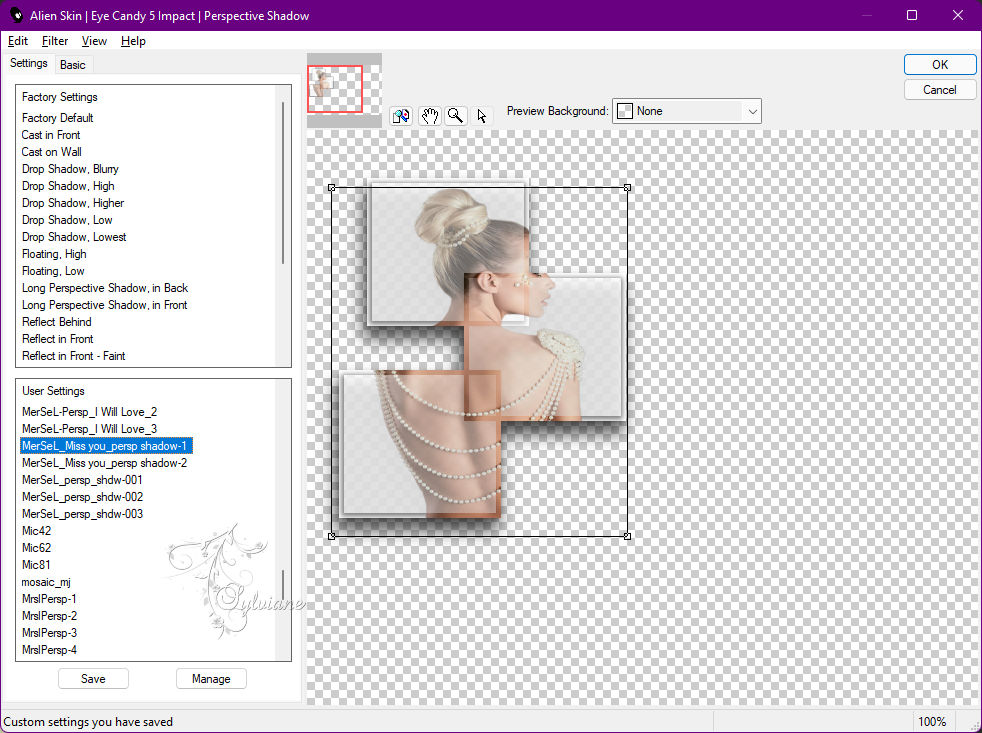Image resolution: width=982 pixels, height=733 pixels.
Task: Select Floating, High preset
Action: coord(54,254)
